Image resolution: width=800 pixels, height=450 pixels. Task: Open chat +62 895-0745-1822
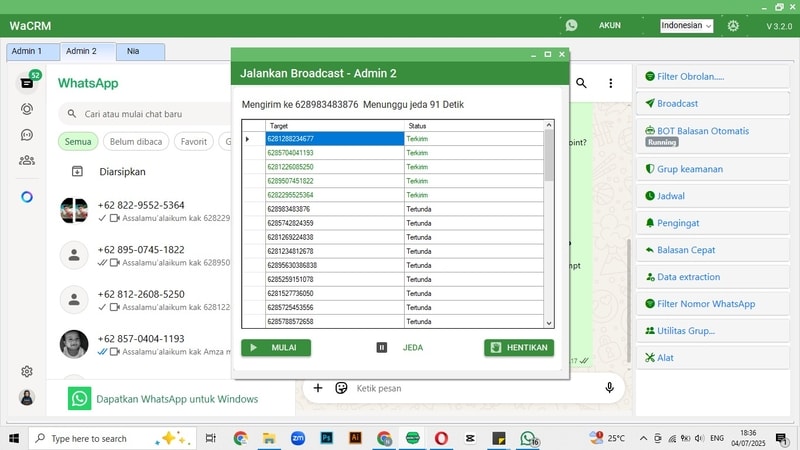pos(141,255)
